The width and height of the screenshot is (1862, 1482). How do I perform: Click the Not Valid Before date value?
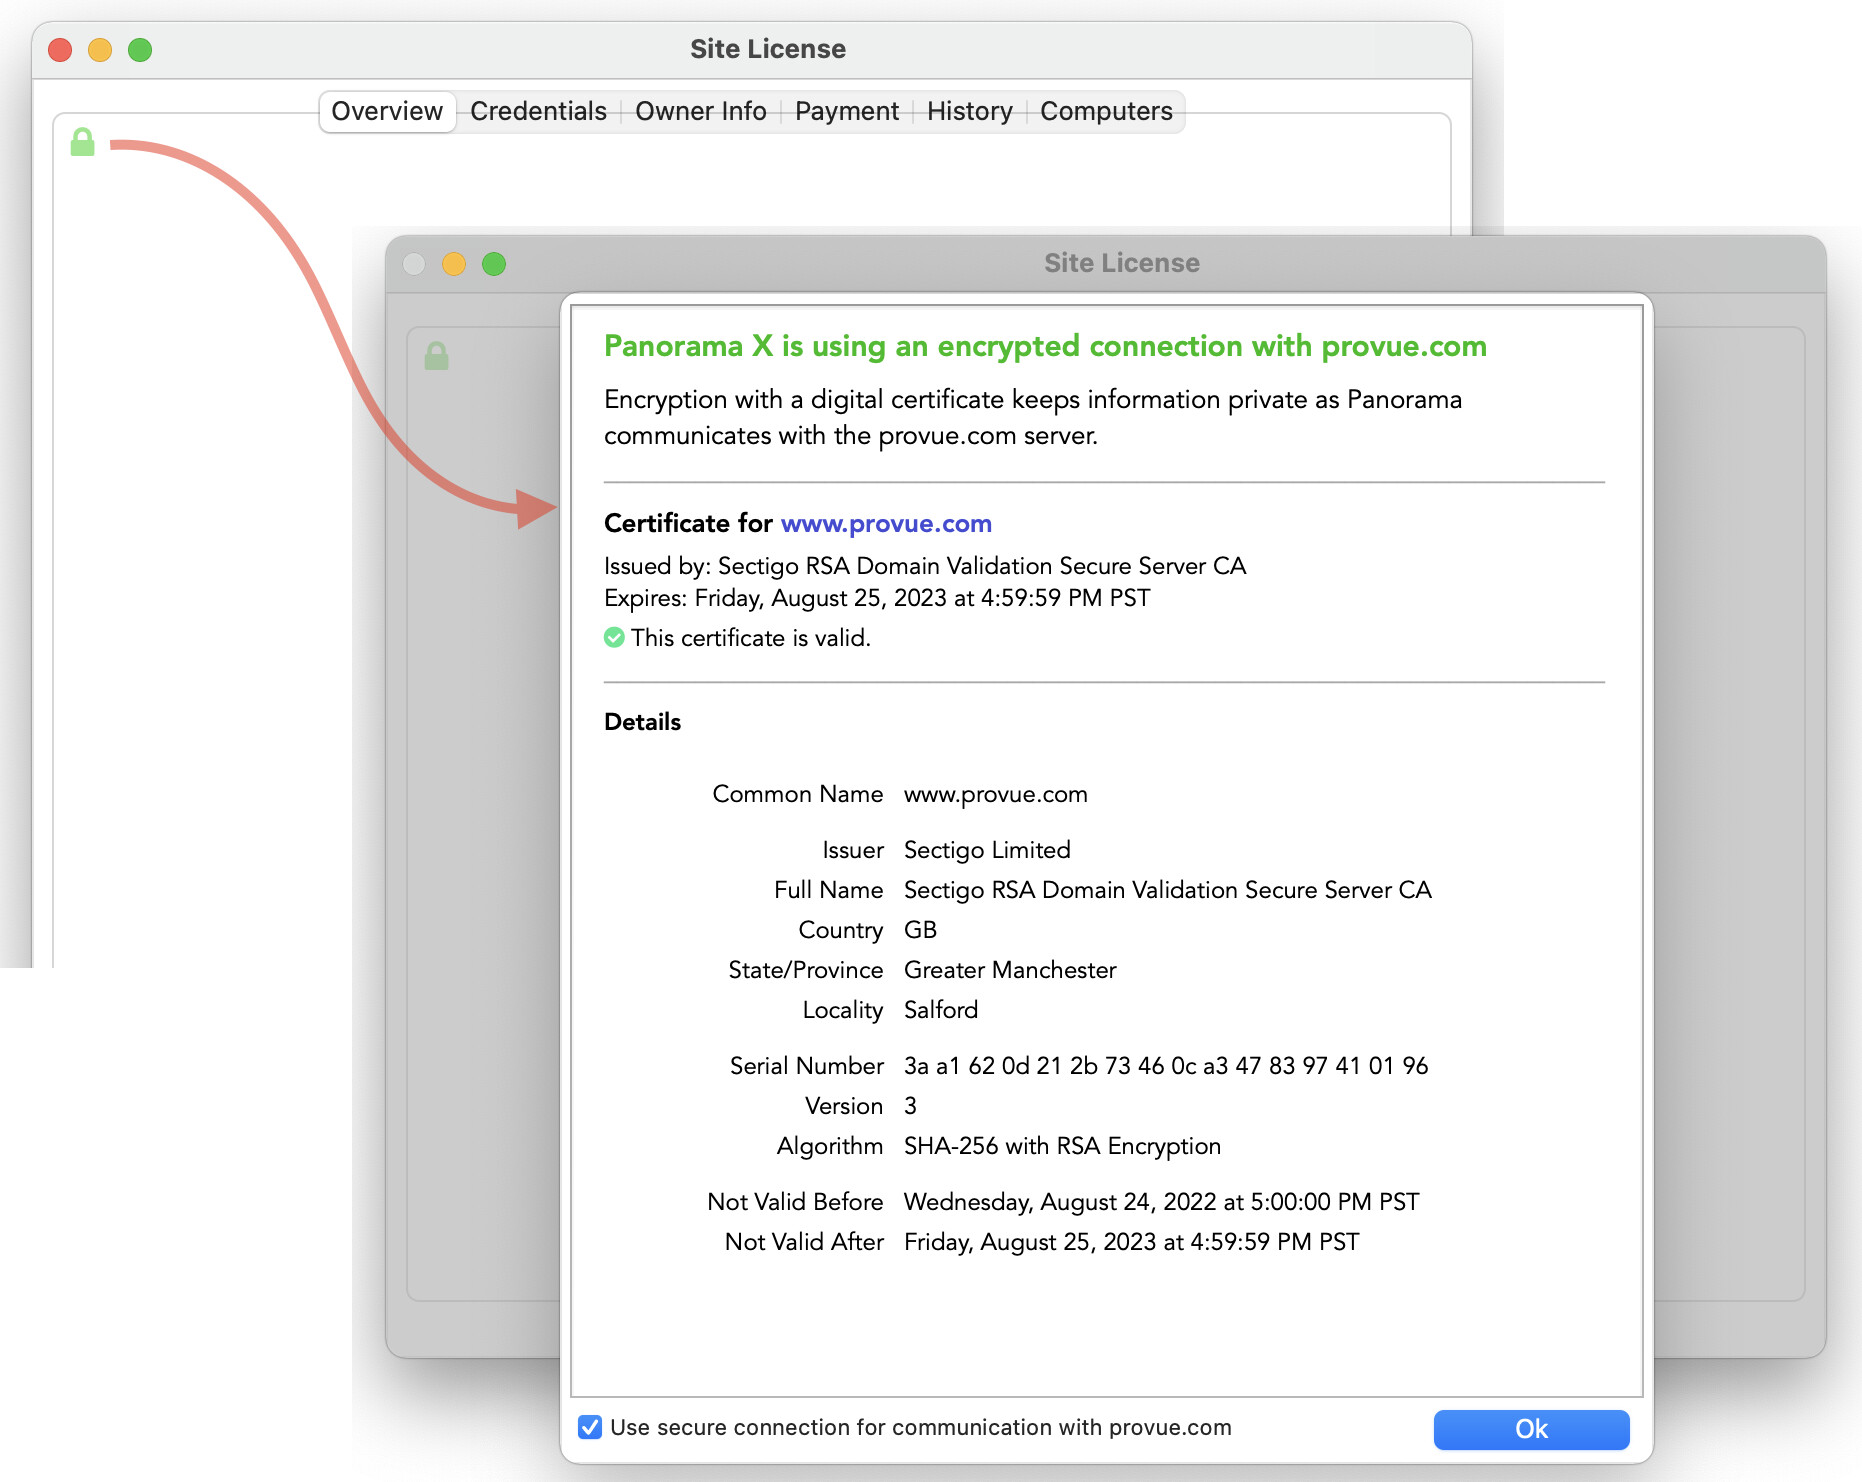pos(1162,1202)
